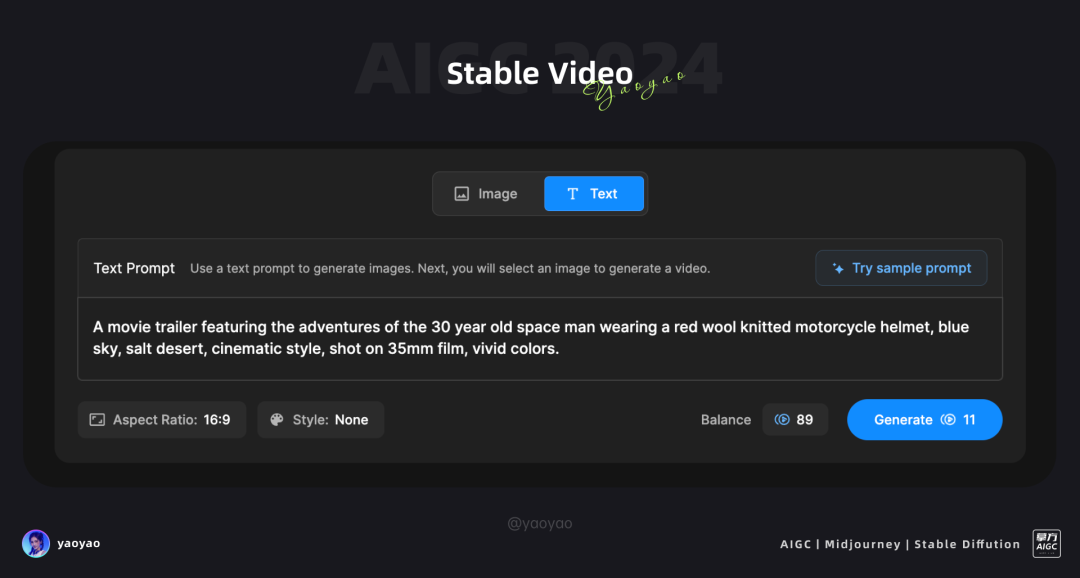Image resolution: width=1080 pixels, height=578 pixels.
Task: Click the credit icon inside Generate button
Action: (x=948, y=420)
